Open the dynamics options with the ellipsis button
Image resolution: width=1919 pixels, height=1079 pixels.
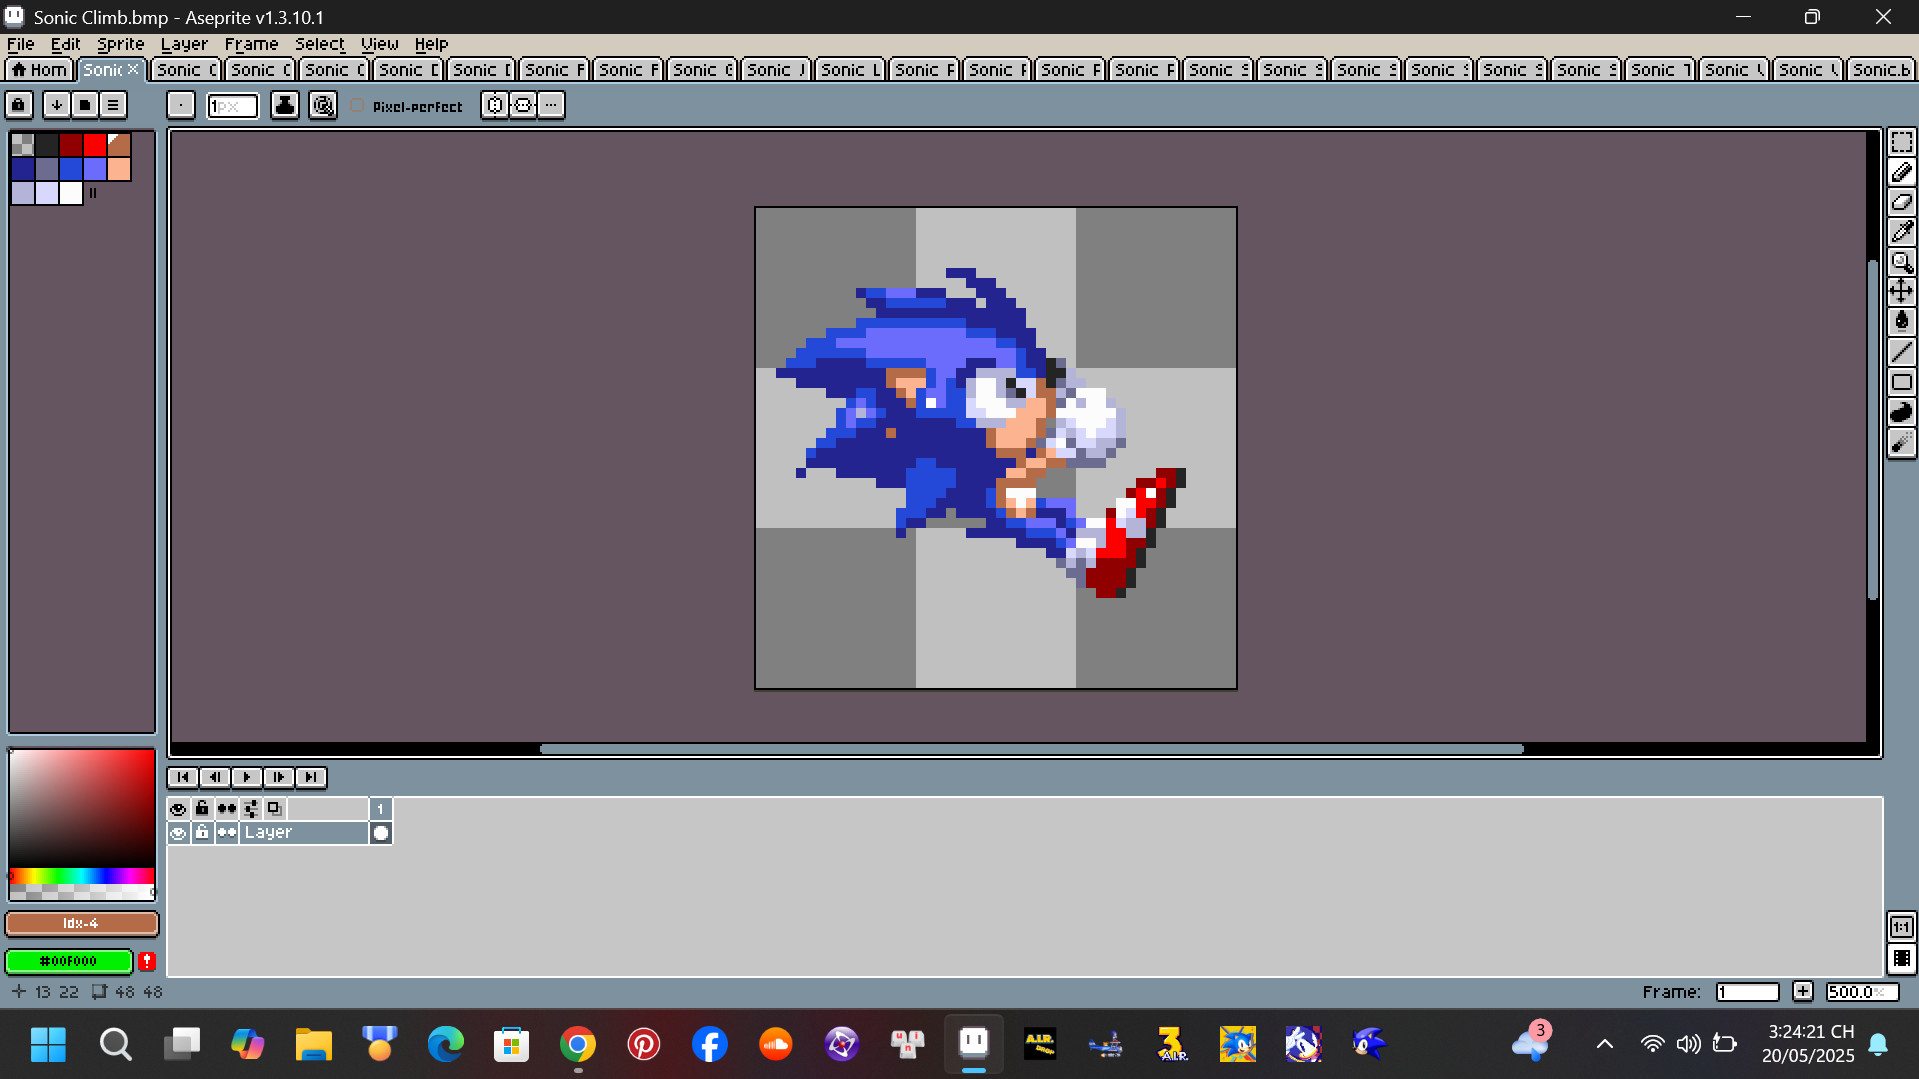click(551, 105)
